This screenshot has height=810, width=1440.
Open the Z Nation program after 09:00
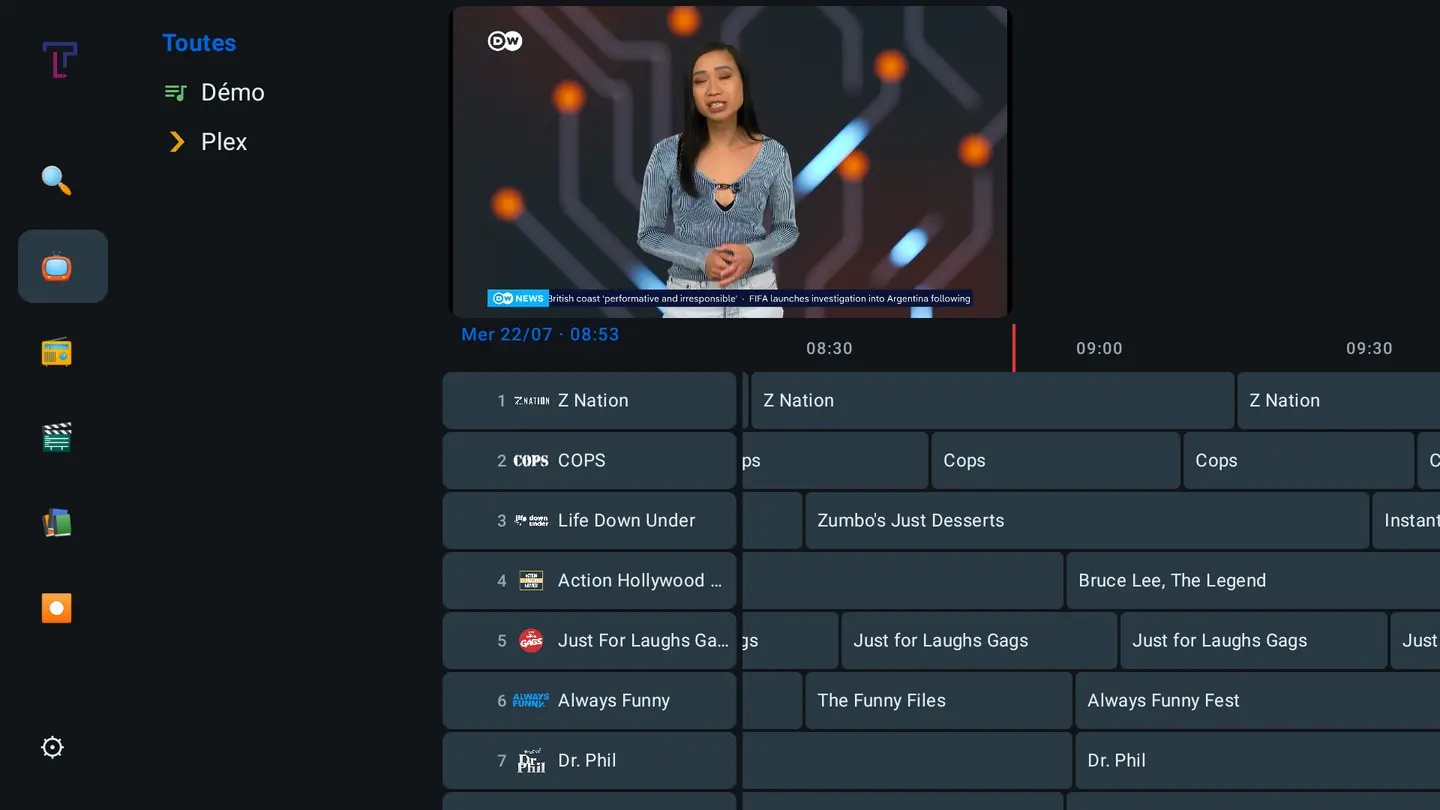pyautogui.click(x=1338, y=400)
